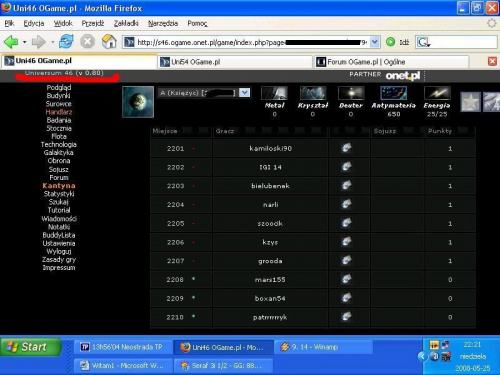Send message to grooda icon
This screenshot has height=375, width=500.
coord(347,260)
